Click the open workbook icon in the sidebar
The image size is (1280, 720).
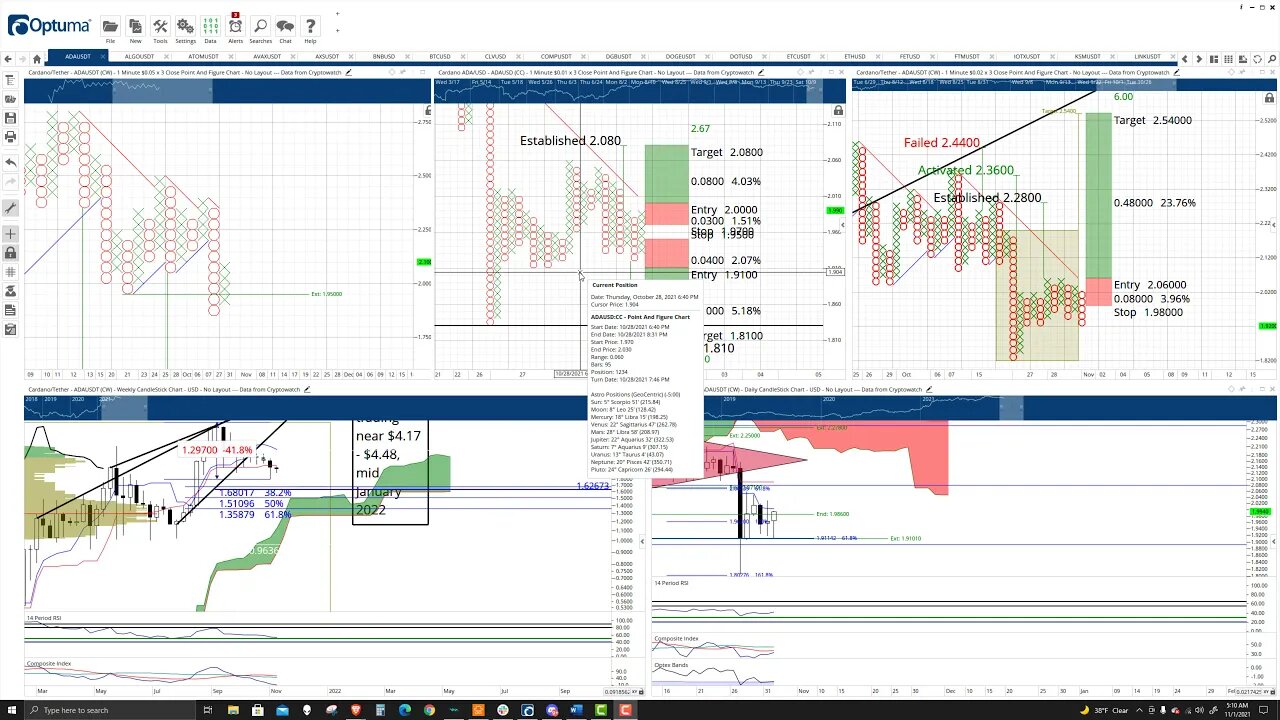[10, 99]
